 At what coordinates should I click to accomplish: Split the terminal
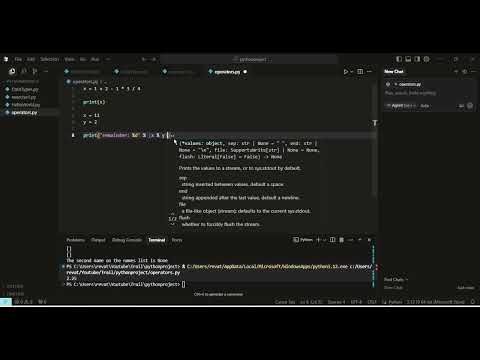point(332,240)
